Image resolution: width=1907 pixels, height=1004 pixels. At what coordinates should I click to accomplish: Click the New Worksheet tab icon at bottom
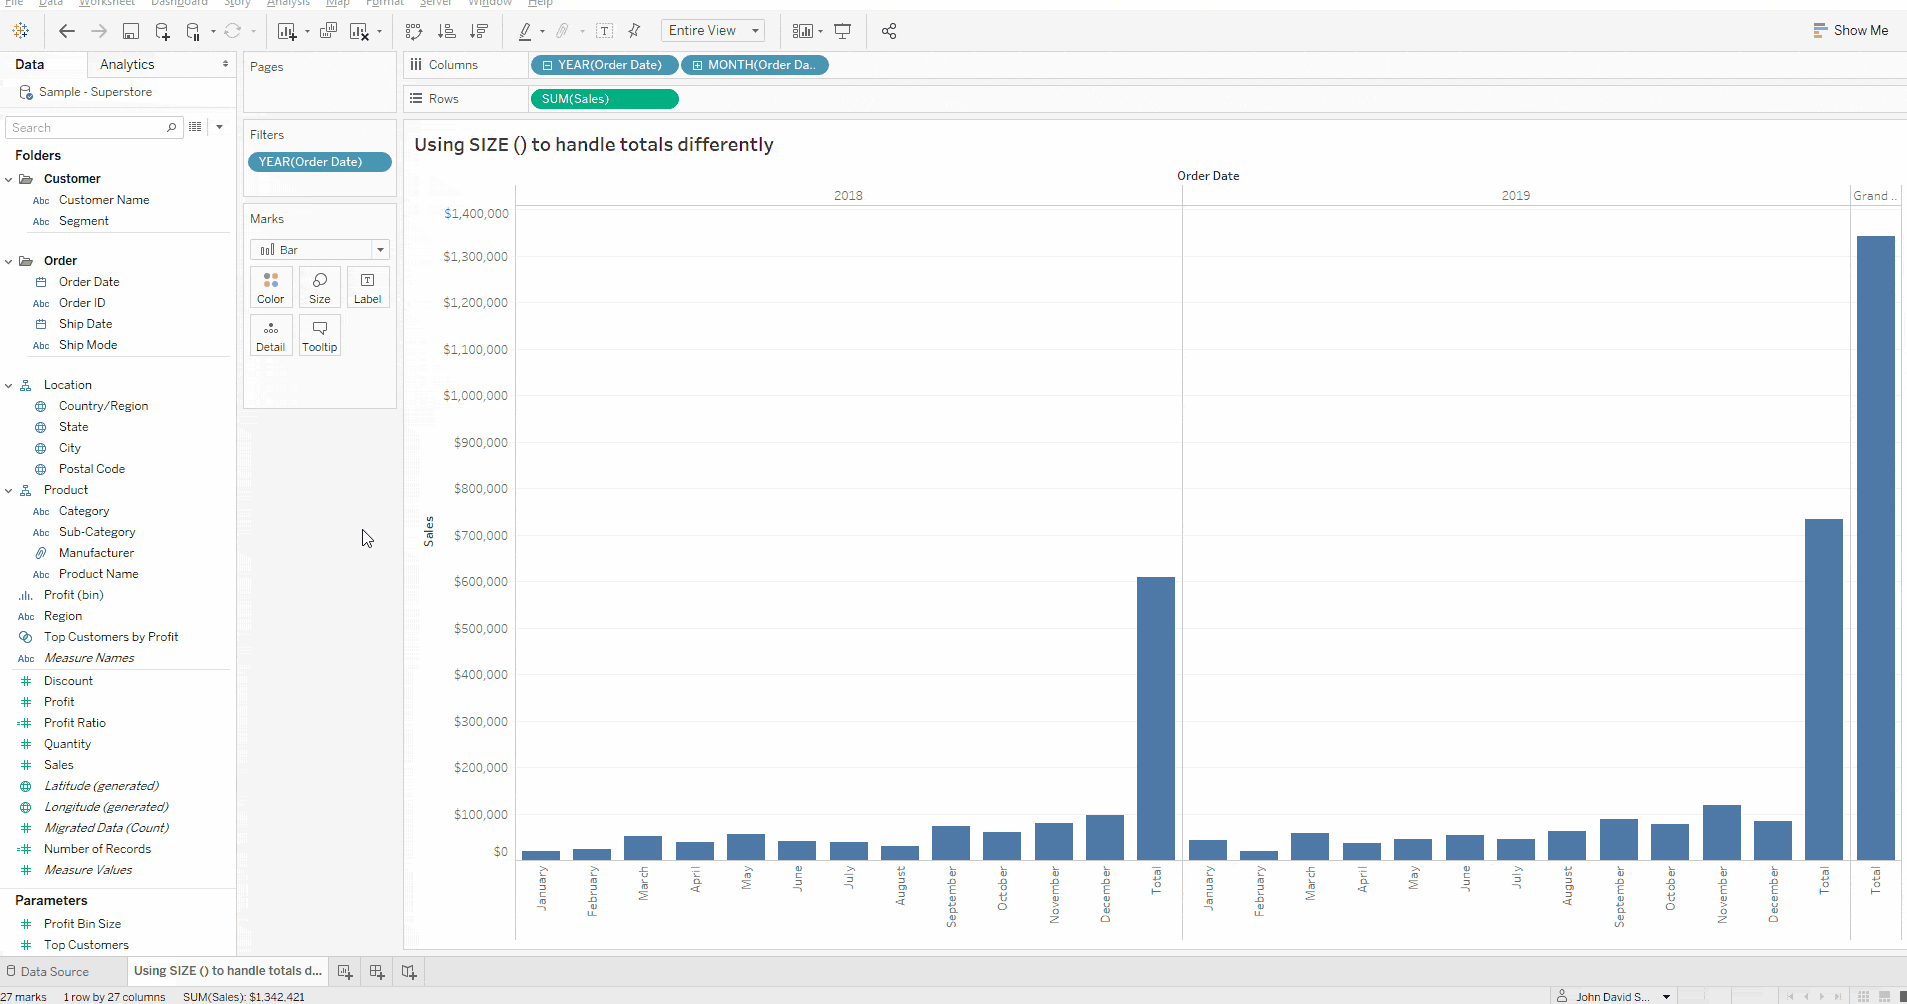[x=345, y=971]
